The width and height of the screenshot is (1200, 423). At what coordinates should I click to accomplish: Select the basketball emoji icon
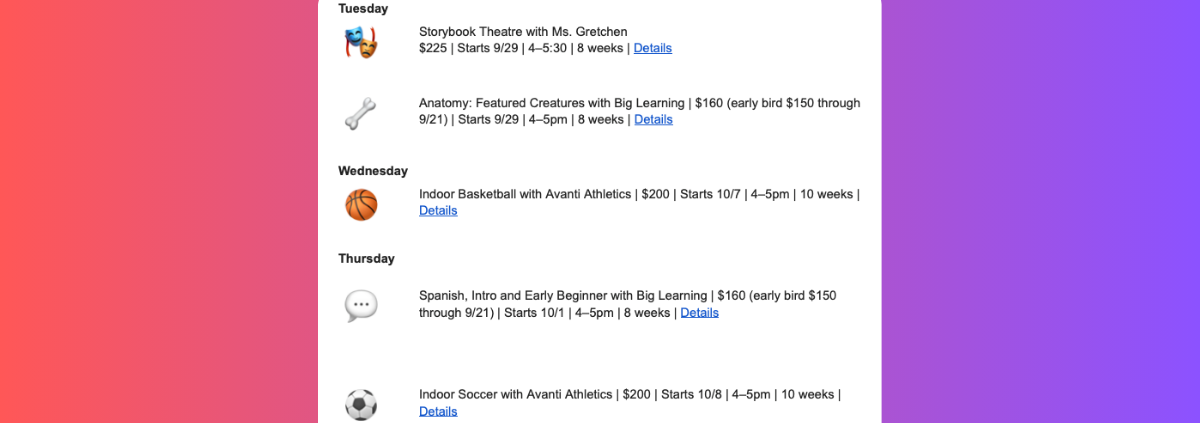point(361,204)
